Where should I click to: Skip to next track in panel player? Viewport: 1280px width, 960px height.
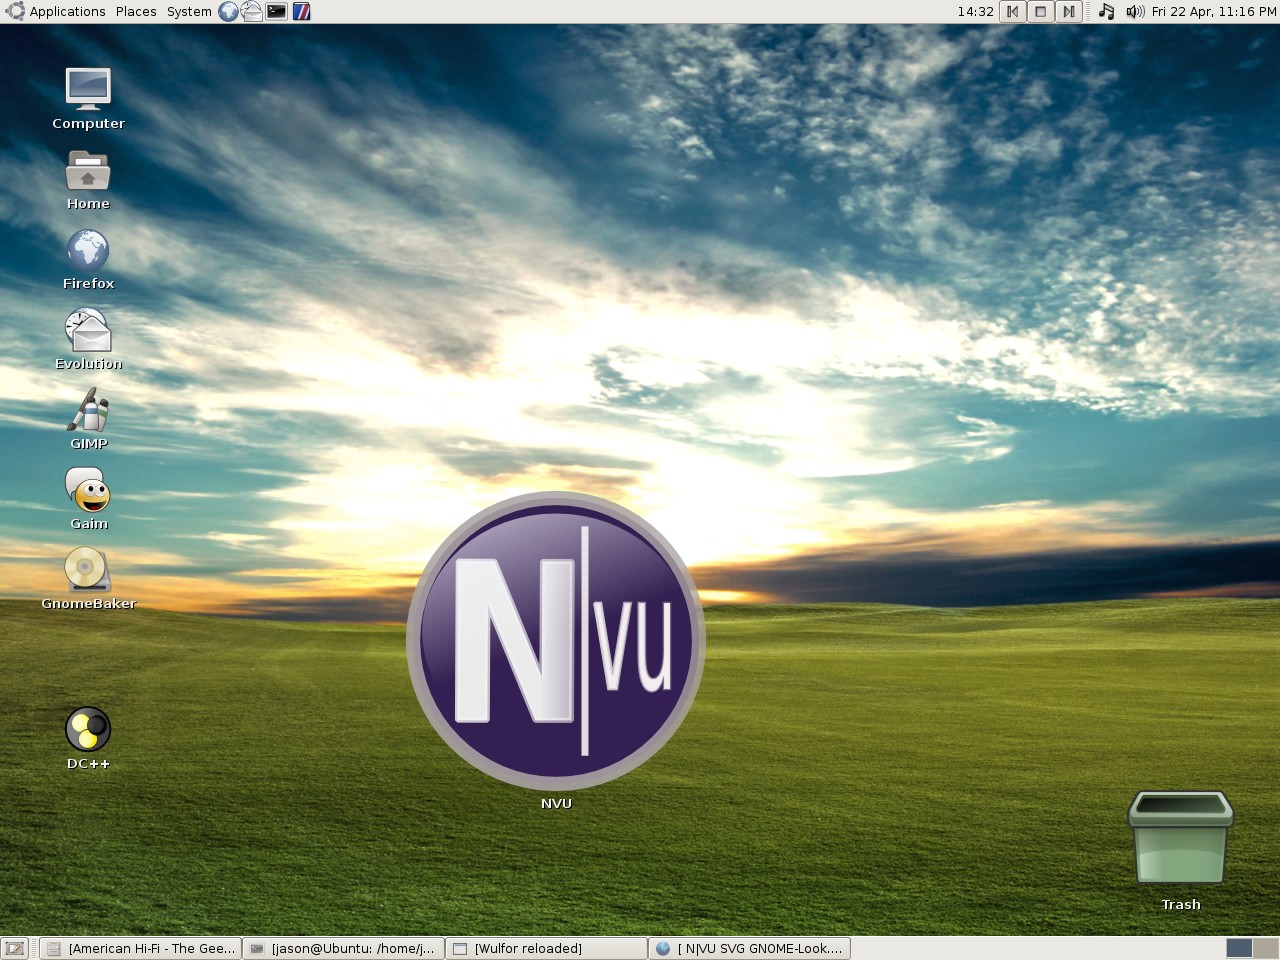[1069, 12]
